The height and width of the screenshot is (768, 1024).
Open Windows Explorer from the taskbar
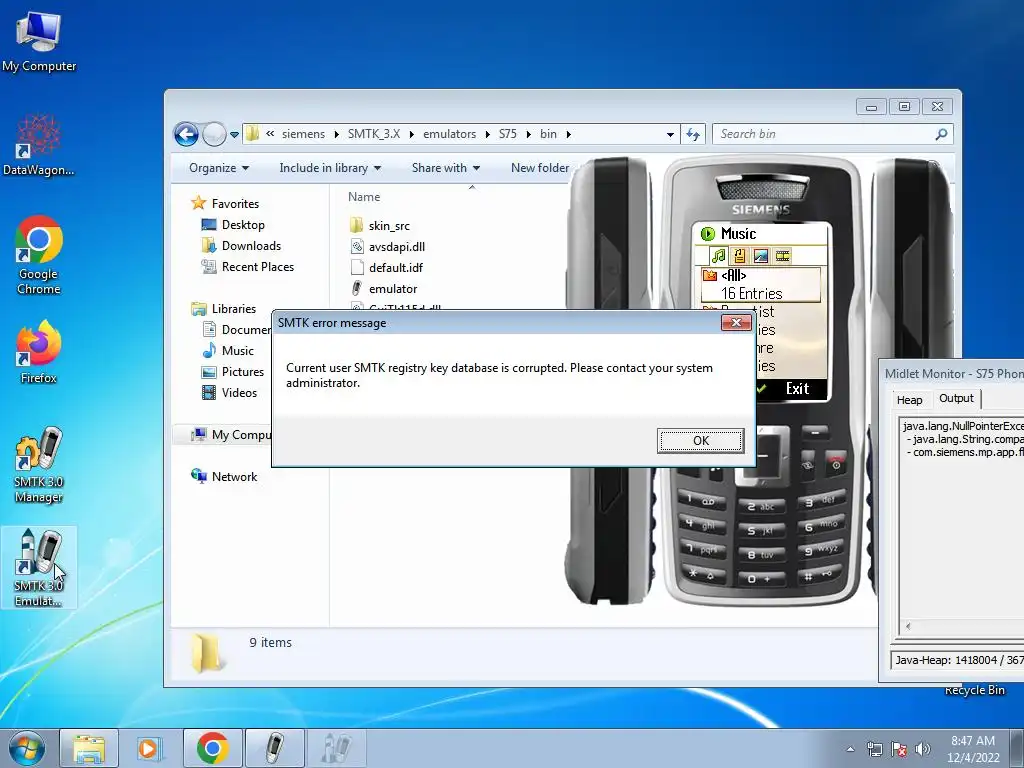(x=89, y=748)
